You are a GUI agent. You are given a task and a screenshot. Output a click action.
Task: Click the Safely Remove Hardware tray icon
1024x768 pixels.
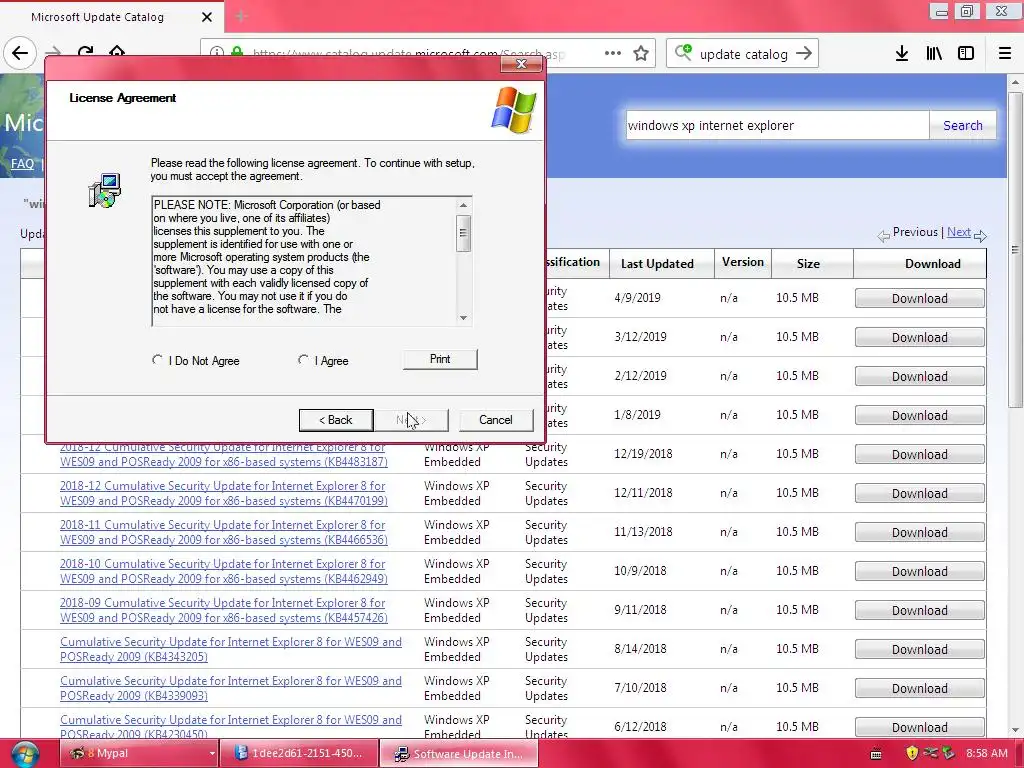point(948,753)
